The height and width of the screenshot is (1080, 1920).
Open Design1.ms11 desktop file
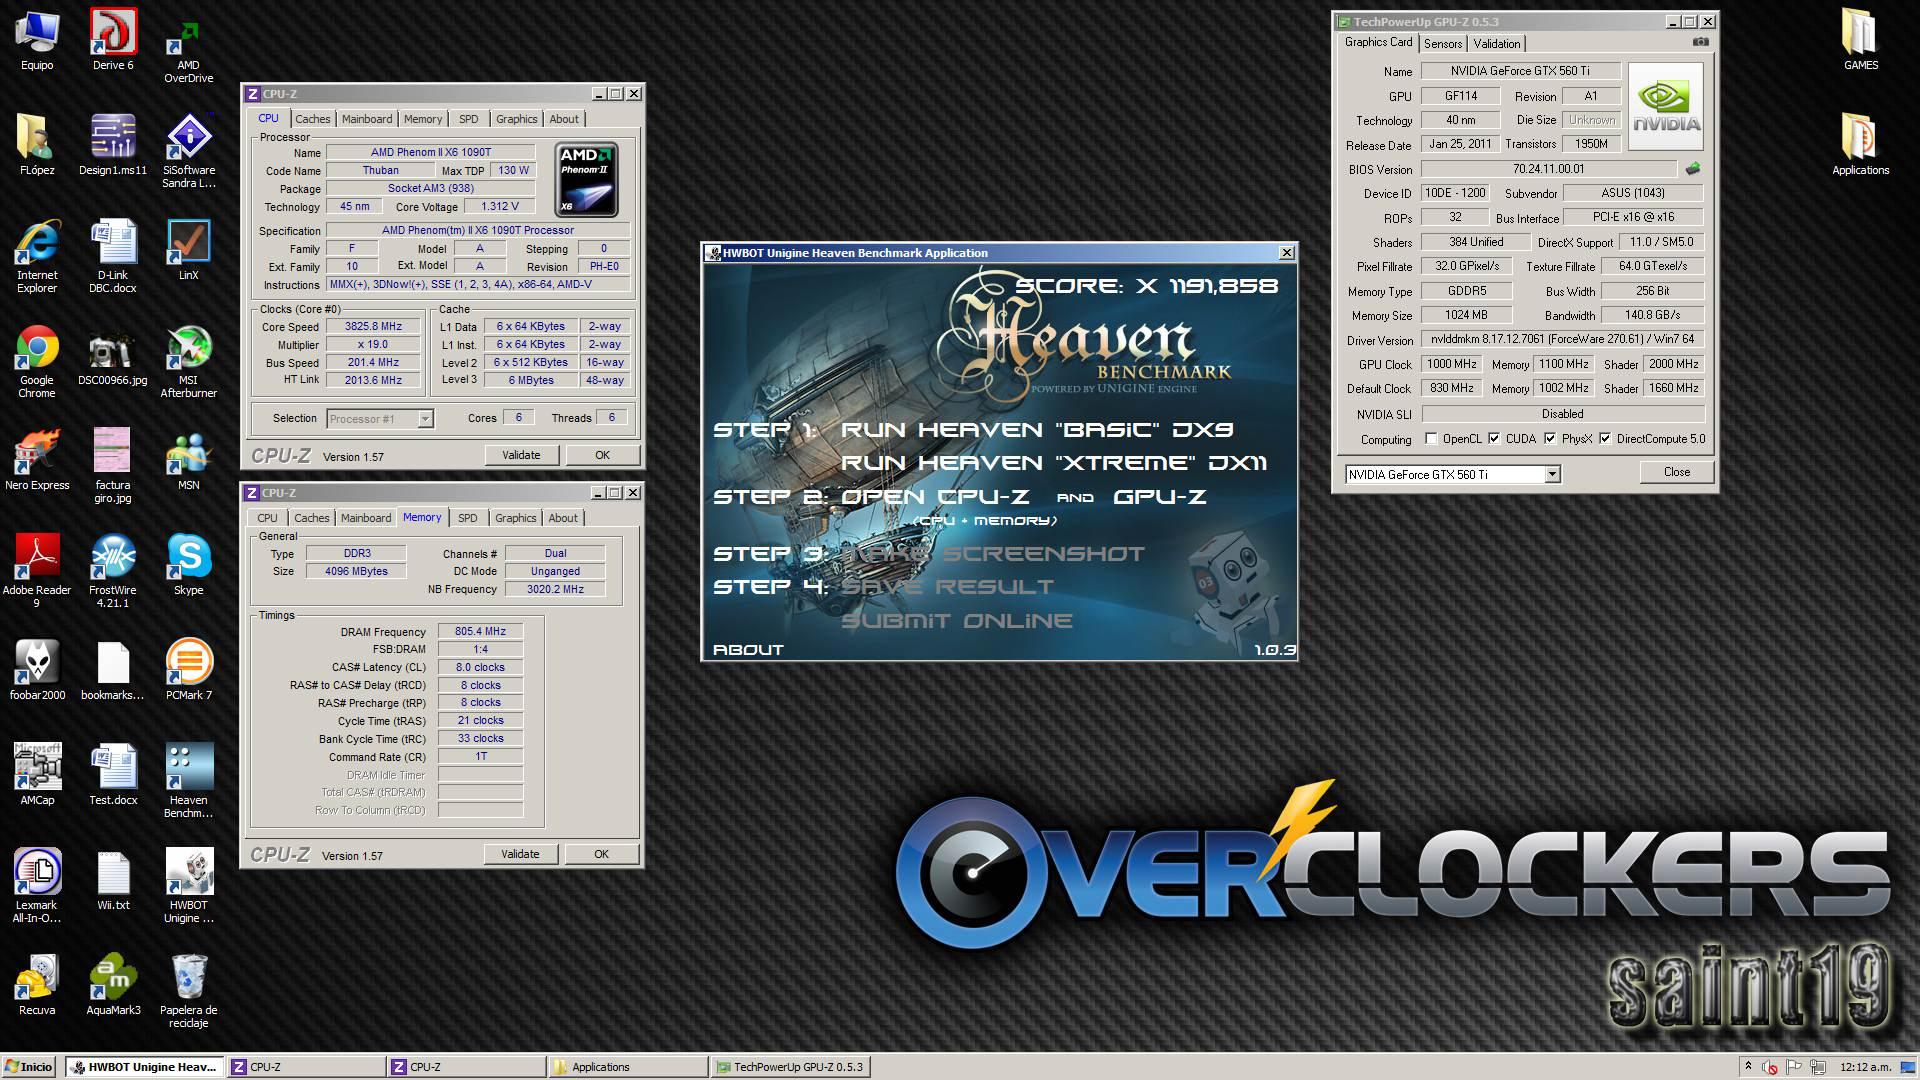click(113, 145)
